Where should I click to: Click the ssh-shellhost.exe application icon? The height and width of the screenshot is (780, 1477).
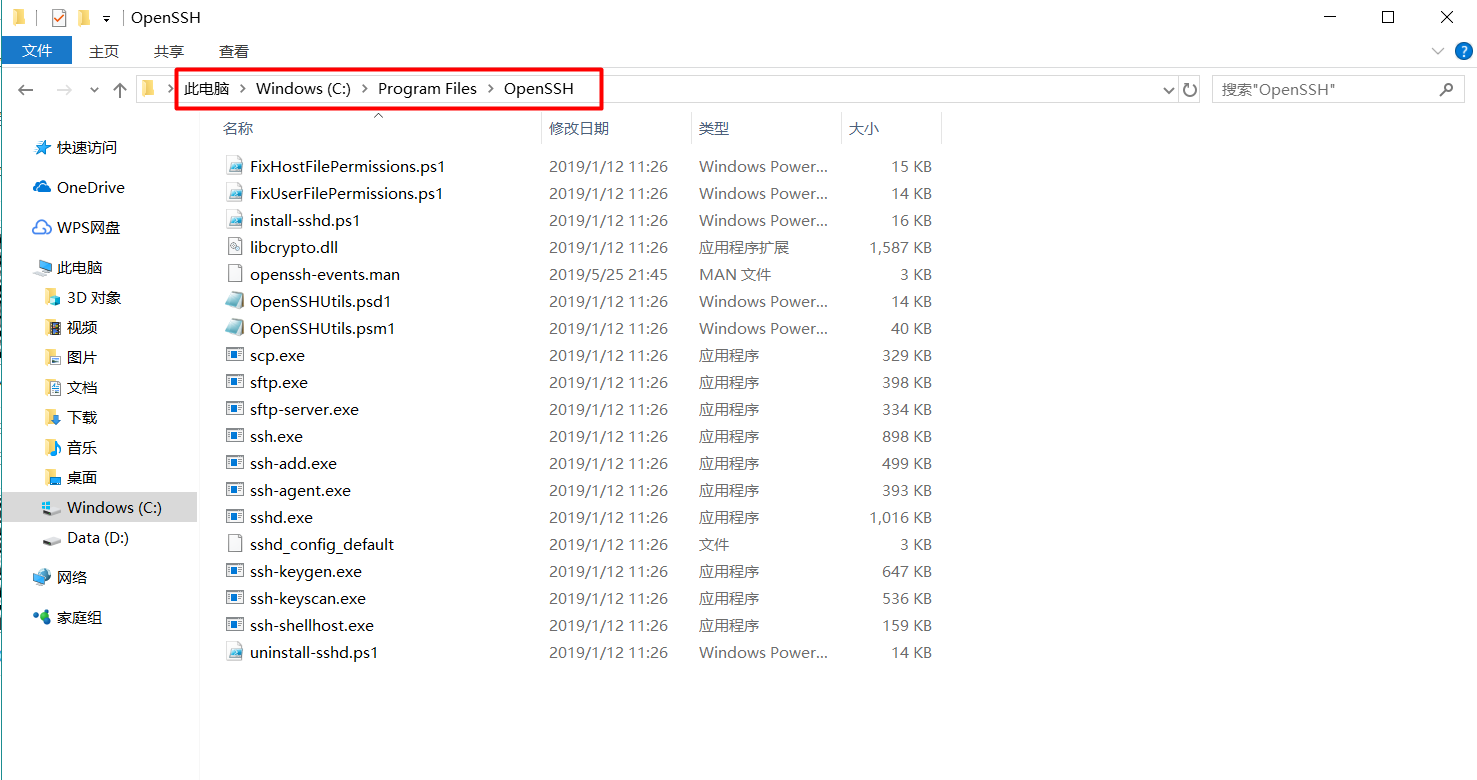pos(235,625)
